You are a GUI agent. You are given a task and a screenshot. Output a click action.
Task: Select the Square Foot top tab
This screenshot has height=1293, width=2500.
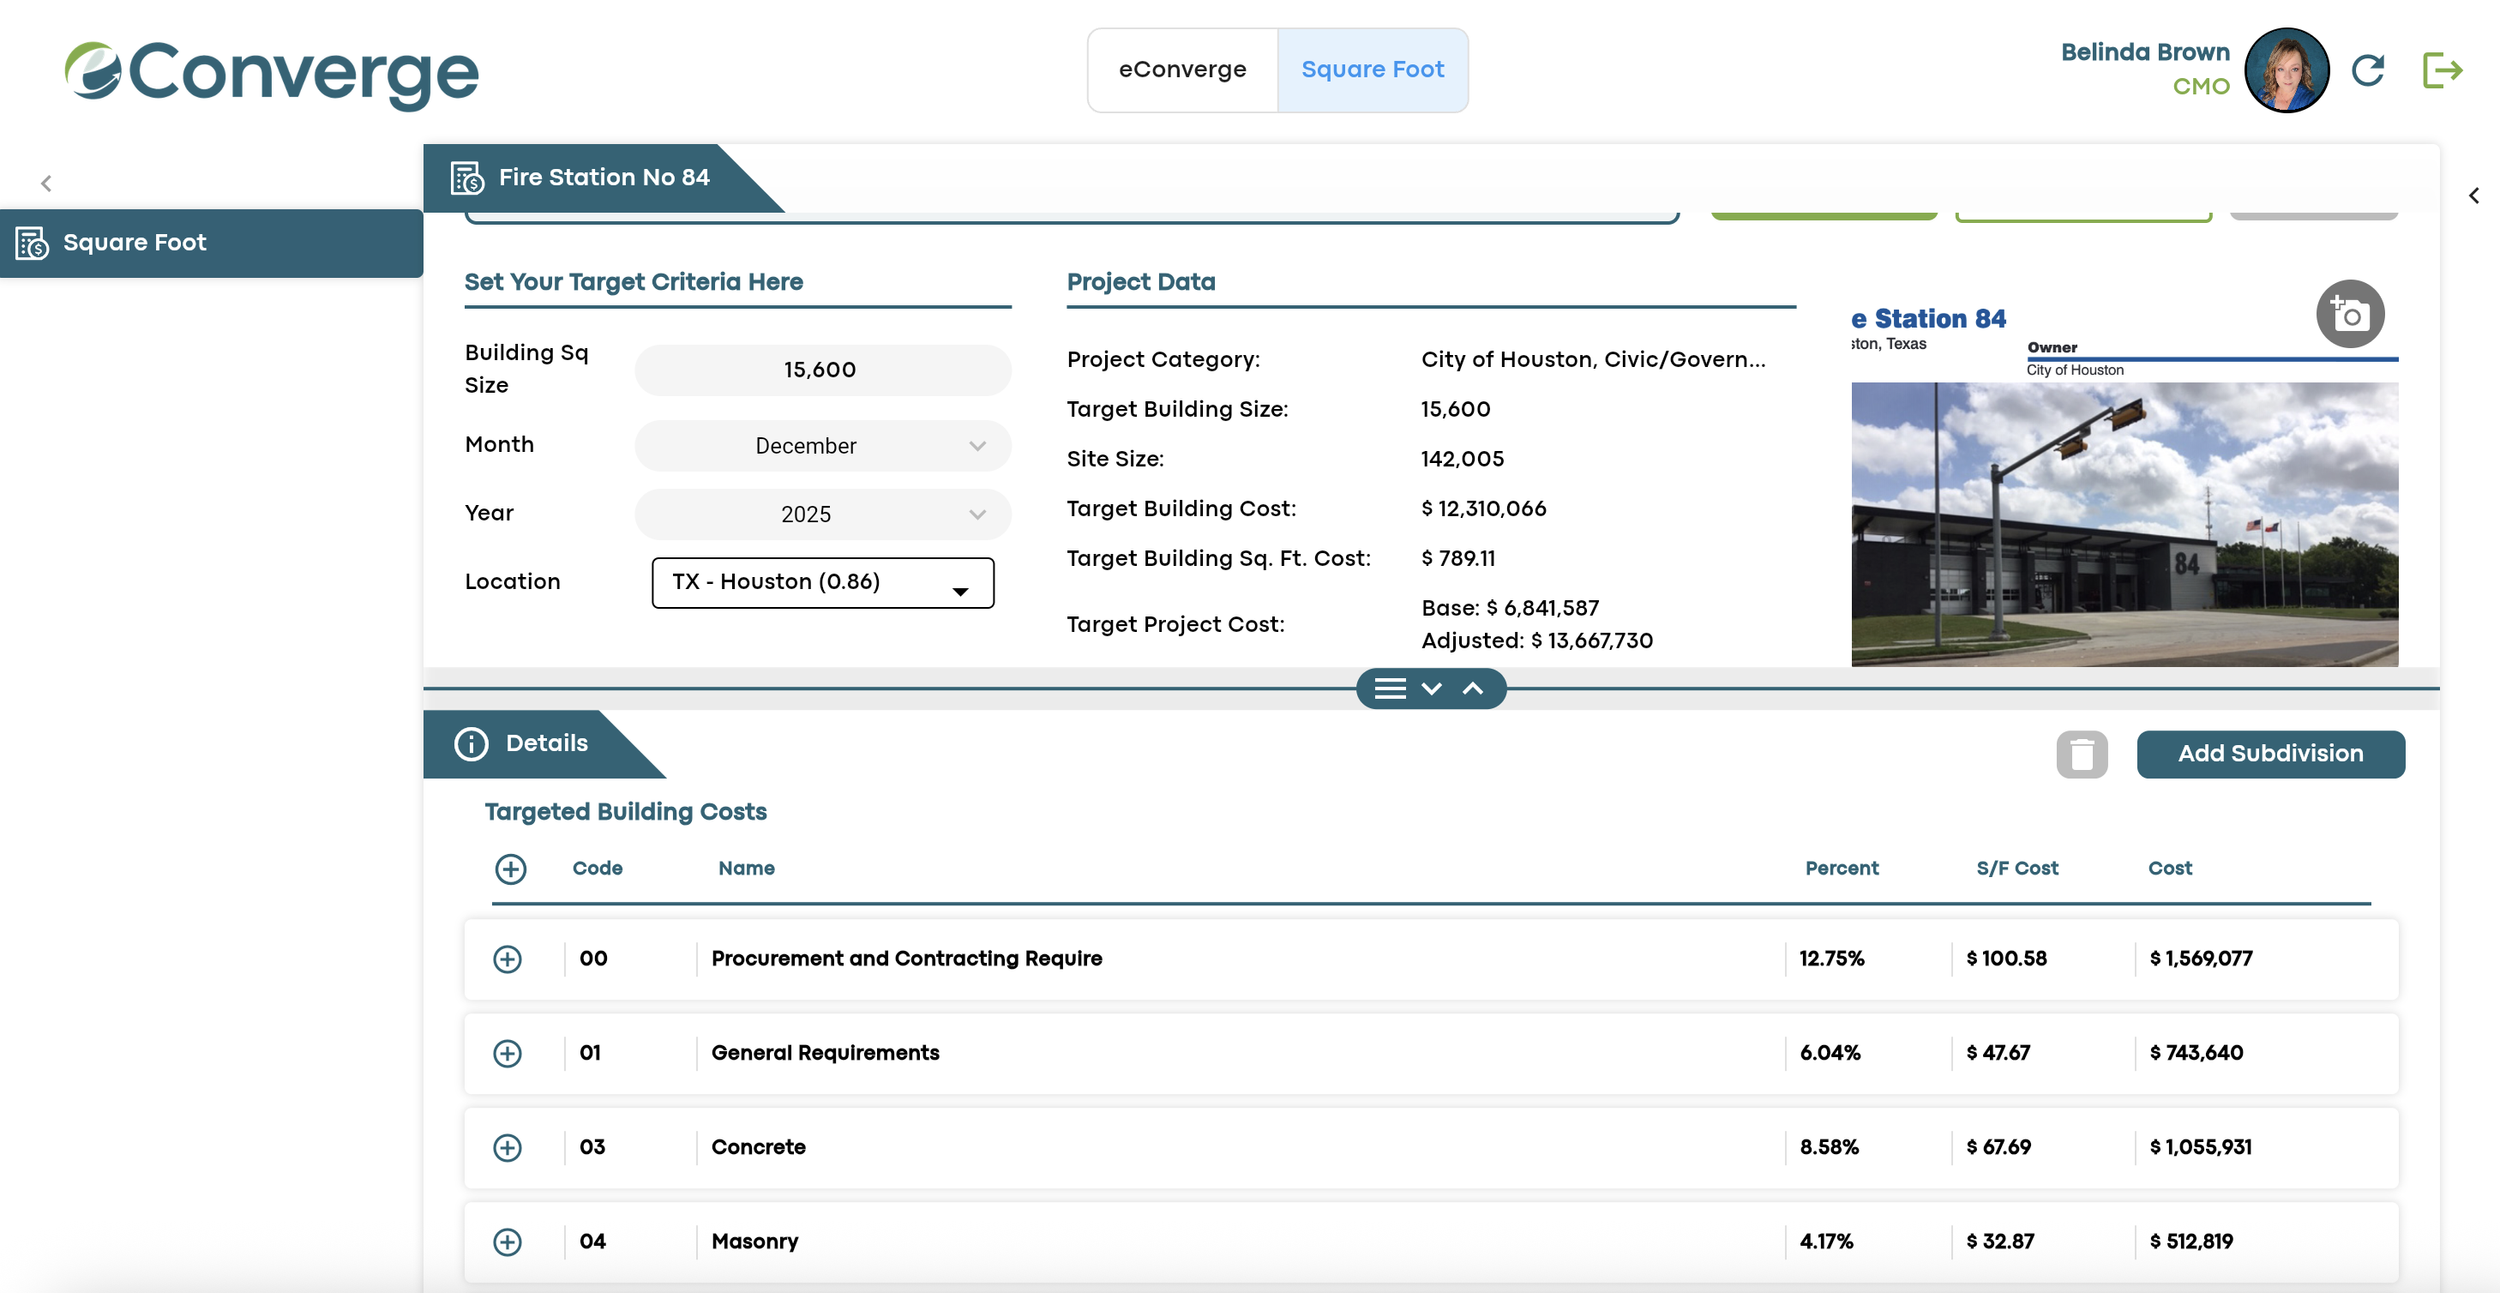click(x=1372, y=70)
